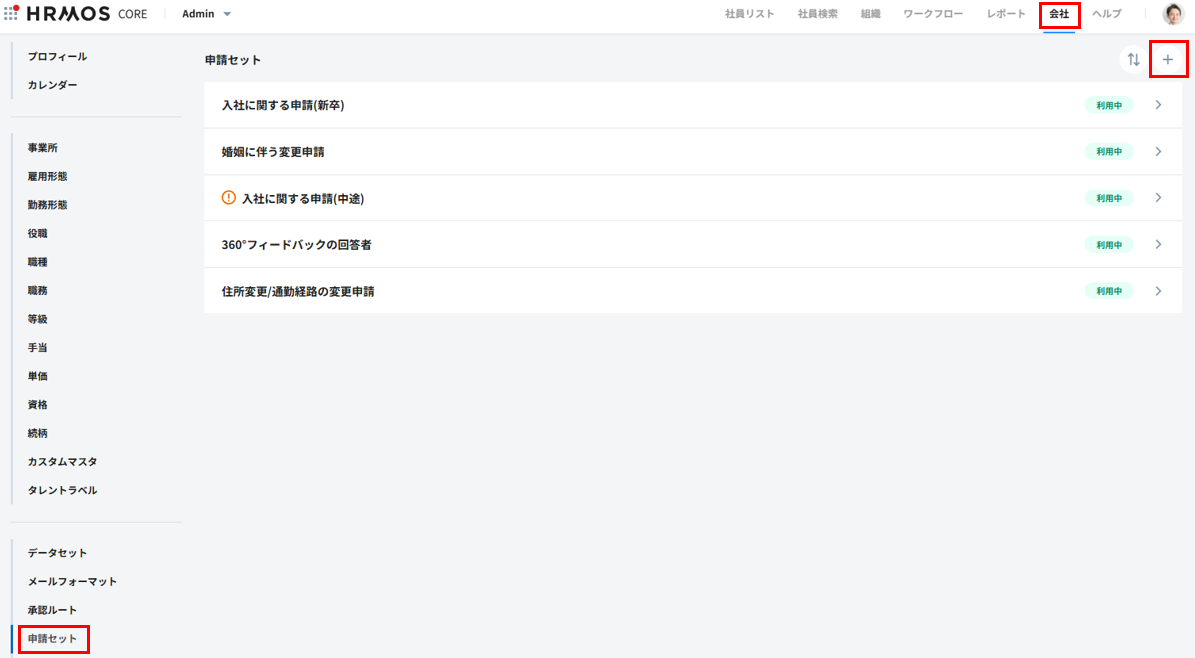Click the 利用中 badge on 入社に関する申請(中途)
The width and height of the screenshot is (1195, 658).
1108,198
